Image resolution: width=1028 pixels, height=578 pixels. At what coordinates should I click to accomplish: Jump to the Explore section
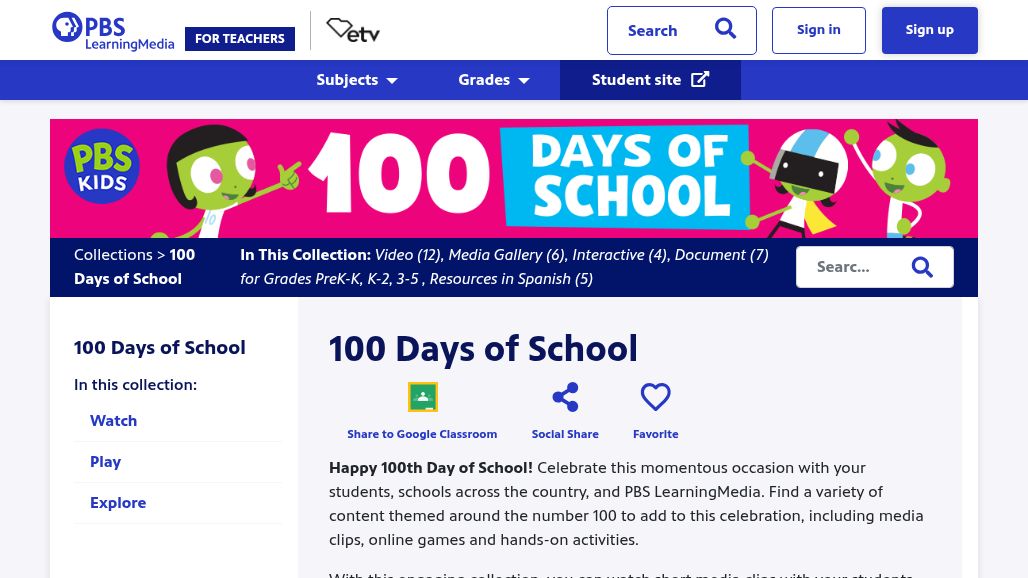coord(118,503)
